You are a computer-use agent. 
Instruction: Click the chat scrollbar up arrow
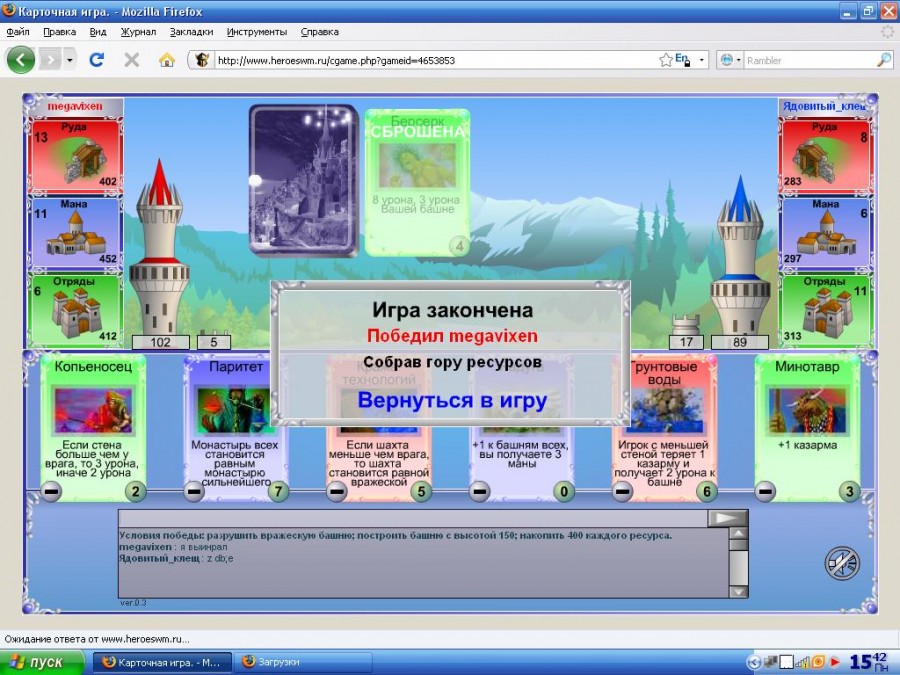(738, 533)
